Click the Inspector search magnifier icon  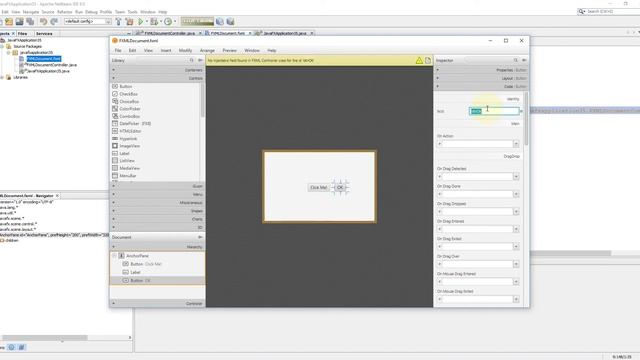[516, 60]
